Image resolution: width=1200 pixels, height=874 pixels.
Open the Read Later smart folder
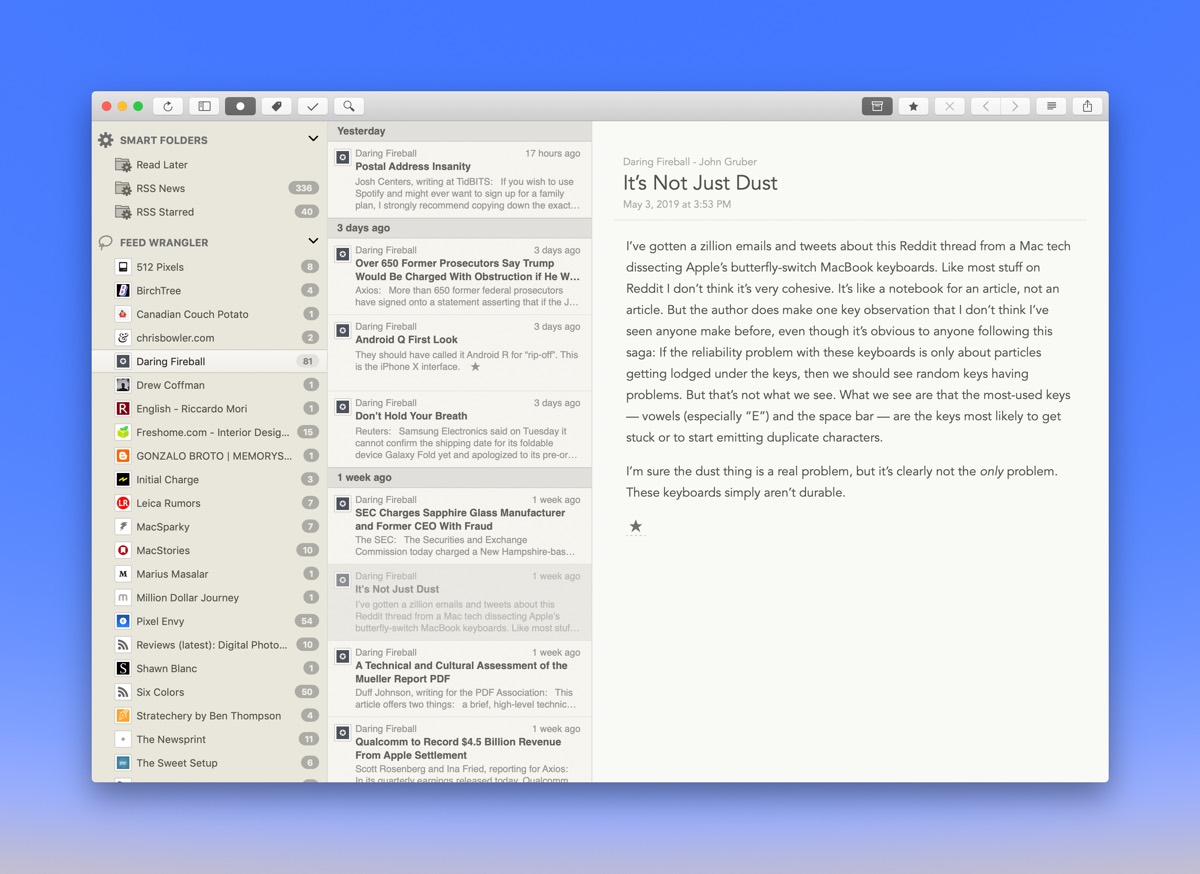[x=209, y=164]
